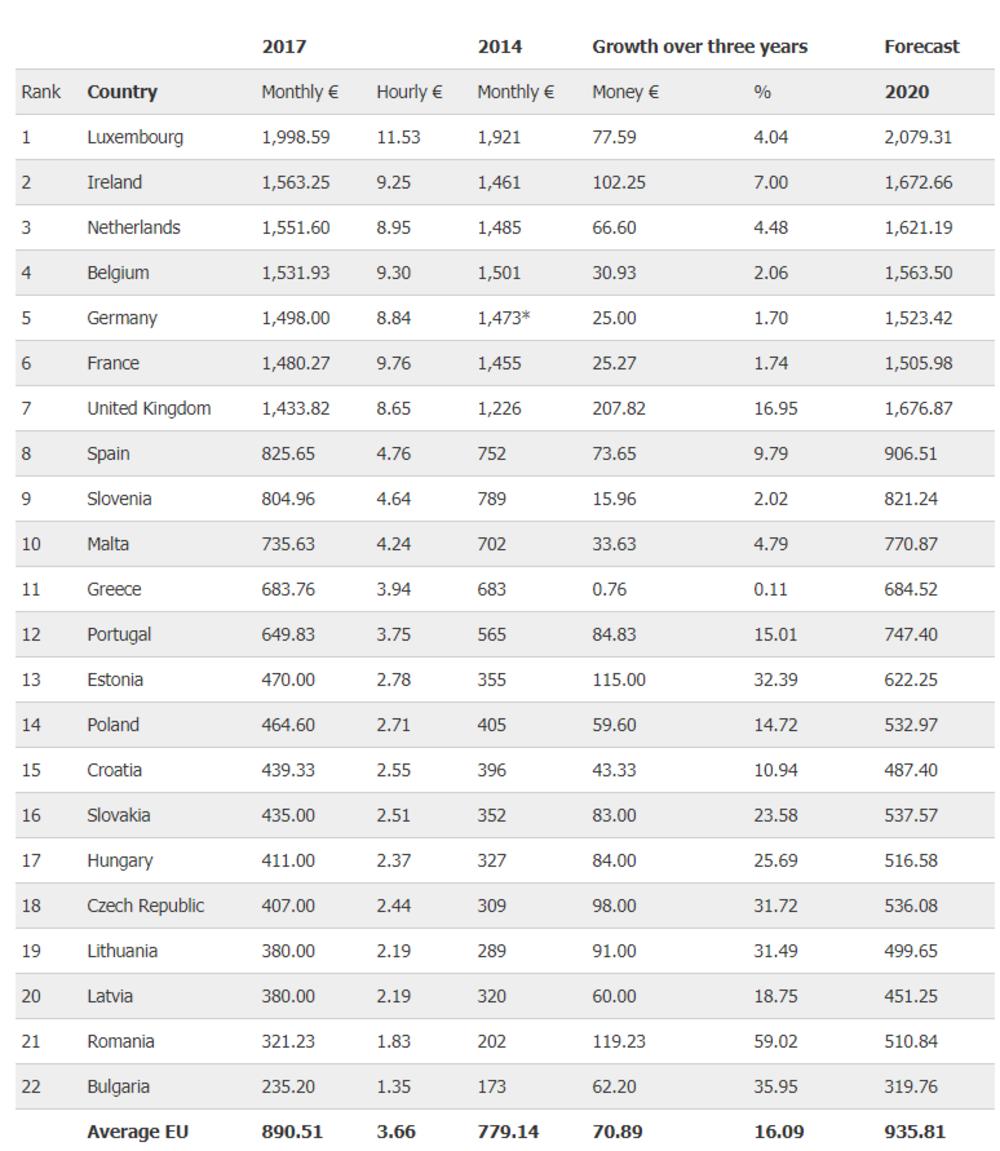Image resolution: width=1000 pixels, height=1151 pixels.
Task: Click Estonia's forecast value 622.25
Action: pos(911,679)
